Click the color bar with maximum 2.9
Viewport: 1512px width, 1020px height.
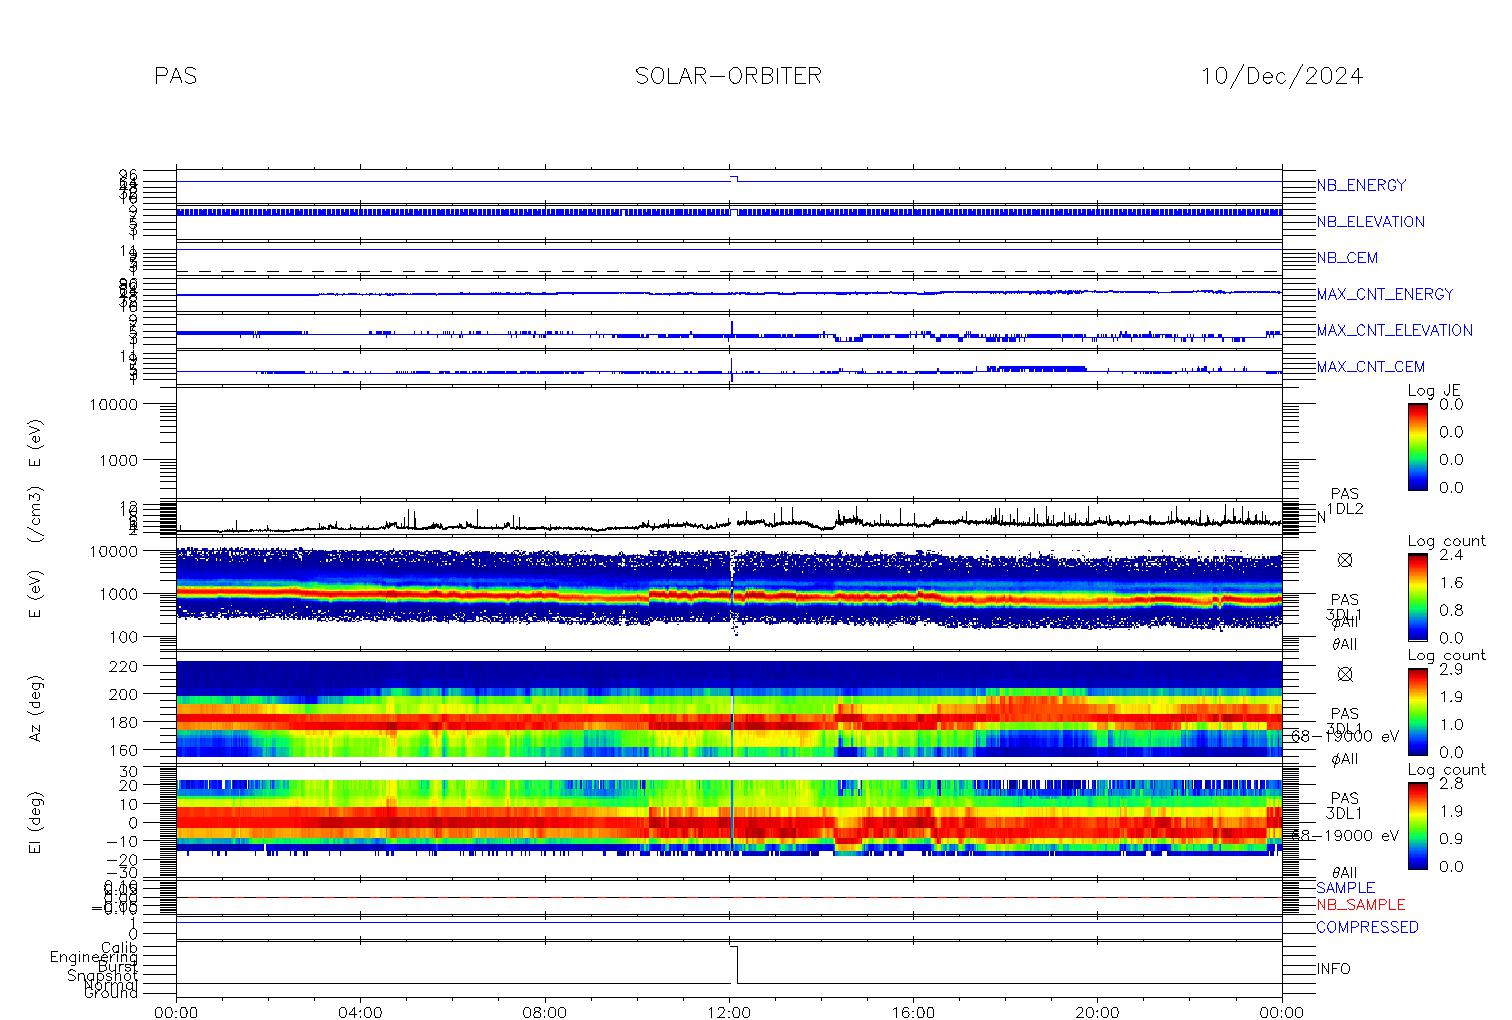(1417, 711)
